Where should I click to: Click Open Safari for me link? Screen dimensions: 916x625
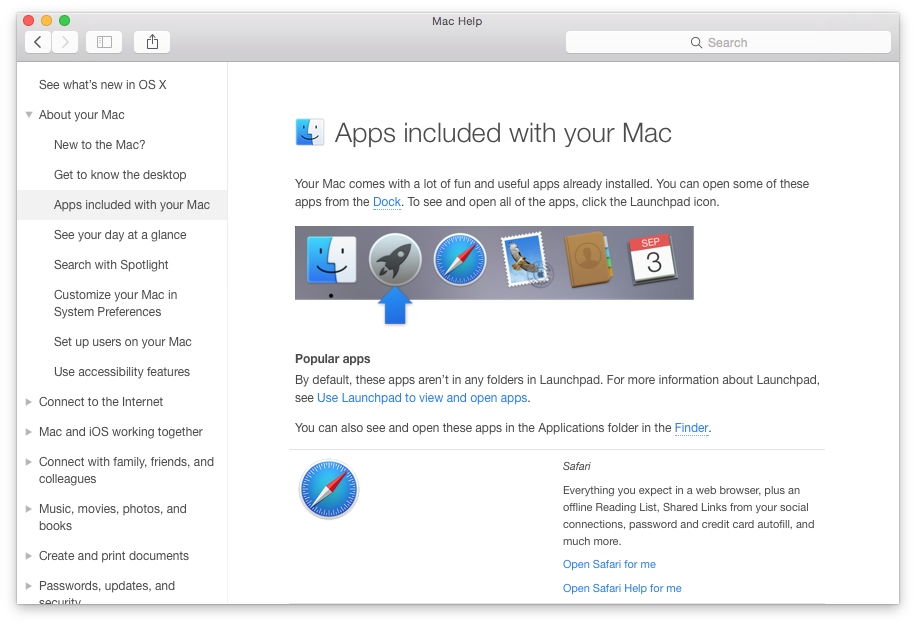[x=609, y=564]
